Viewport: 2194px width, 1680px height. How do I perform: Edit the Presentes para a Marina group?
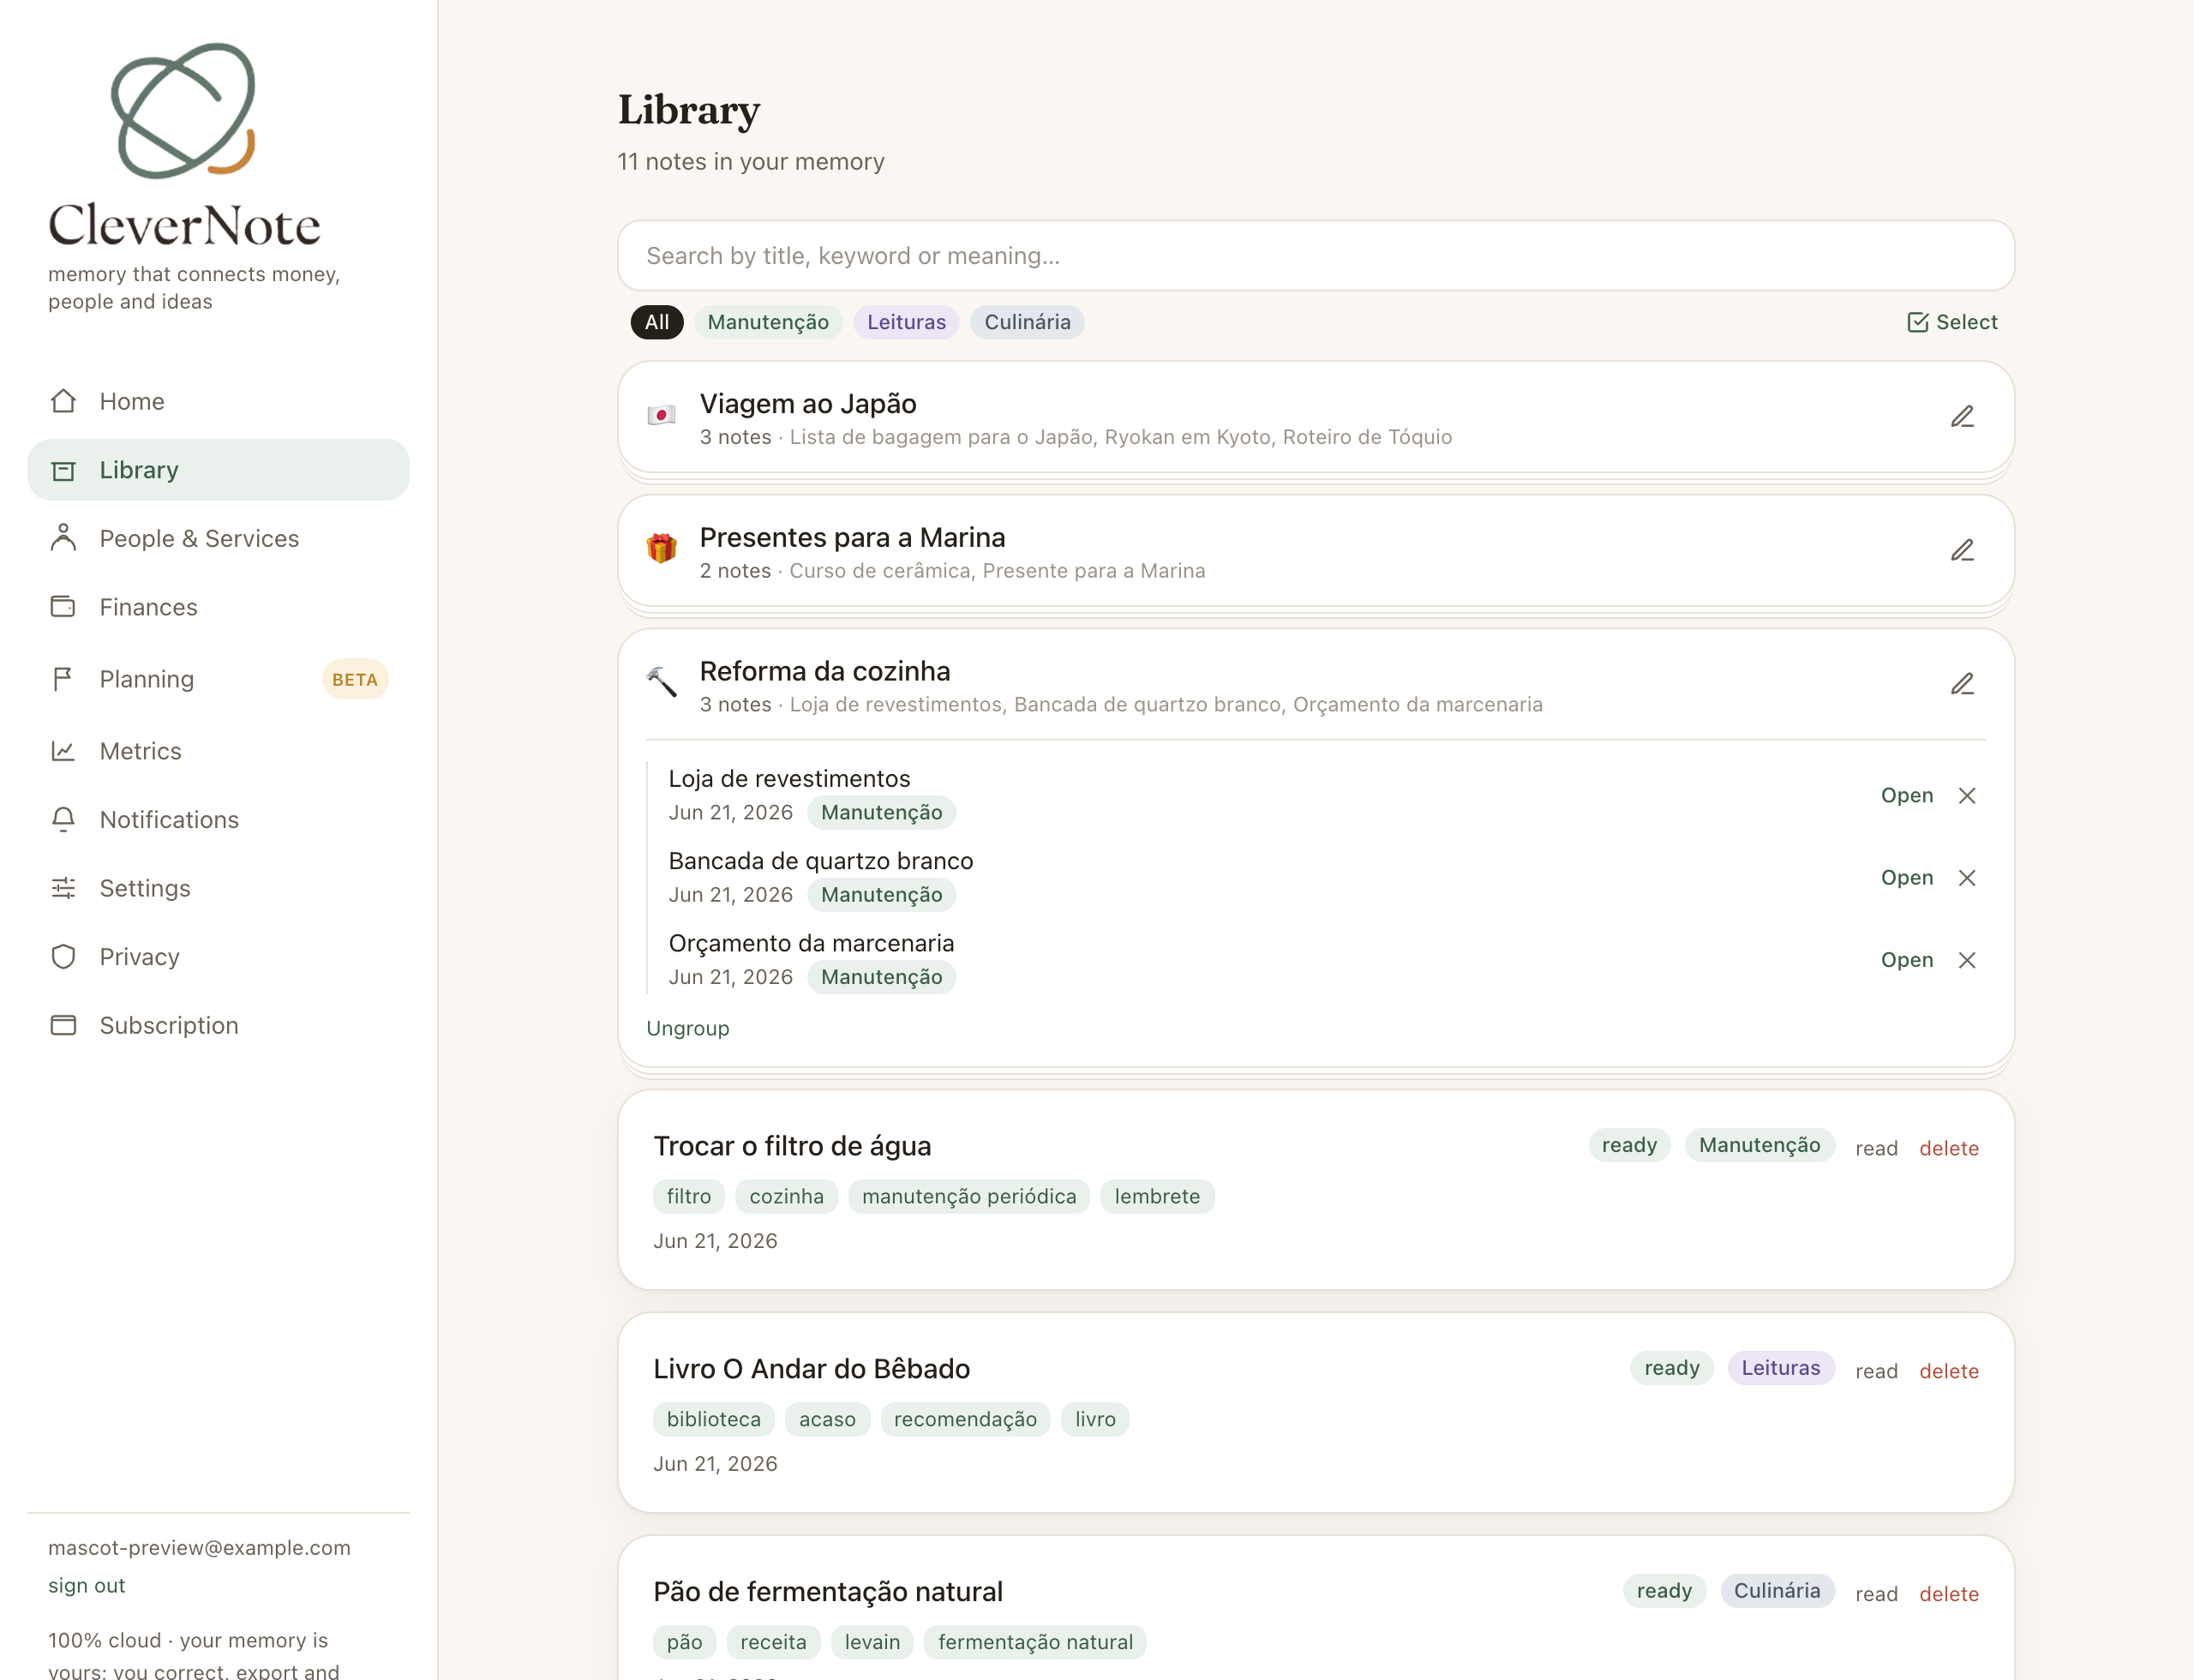(x=1961, y=551)
